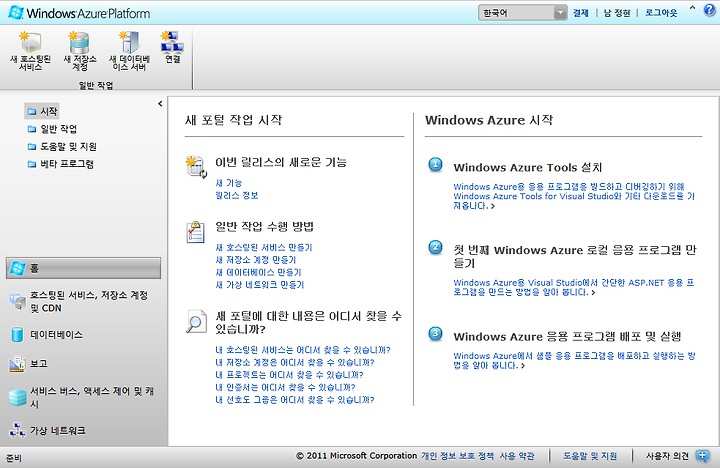This screenshot has height=468, width=720.
Task: Click the 일반 작업 수행 방법 clipboard icon
Action: coord(195,231)
